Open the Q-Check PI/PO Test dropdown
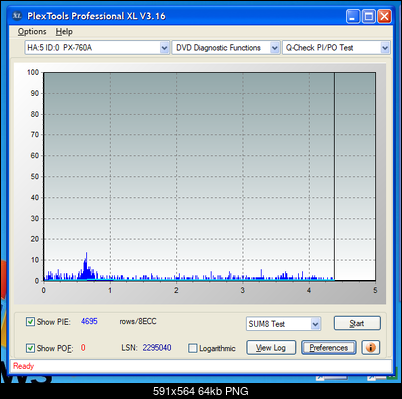 coord(336,48)
